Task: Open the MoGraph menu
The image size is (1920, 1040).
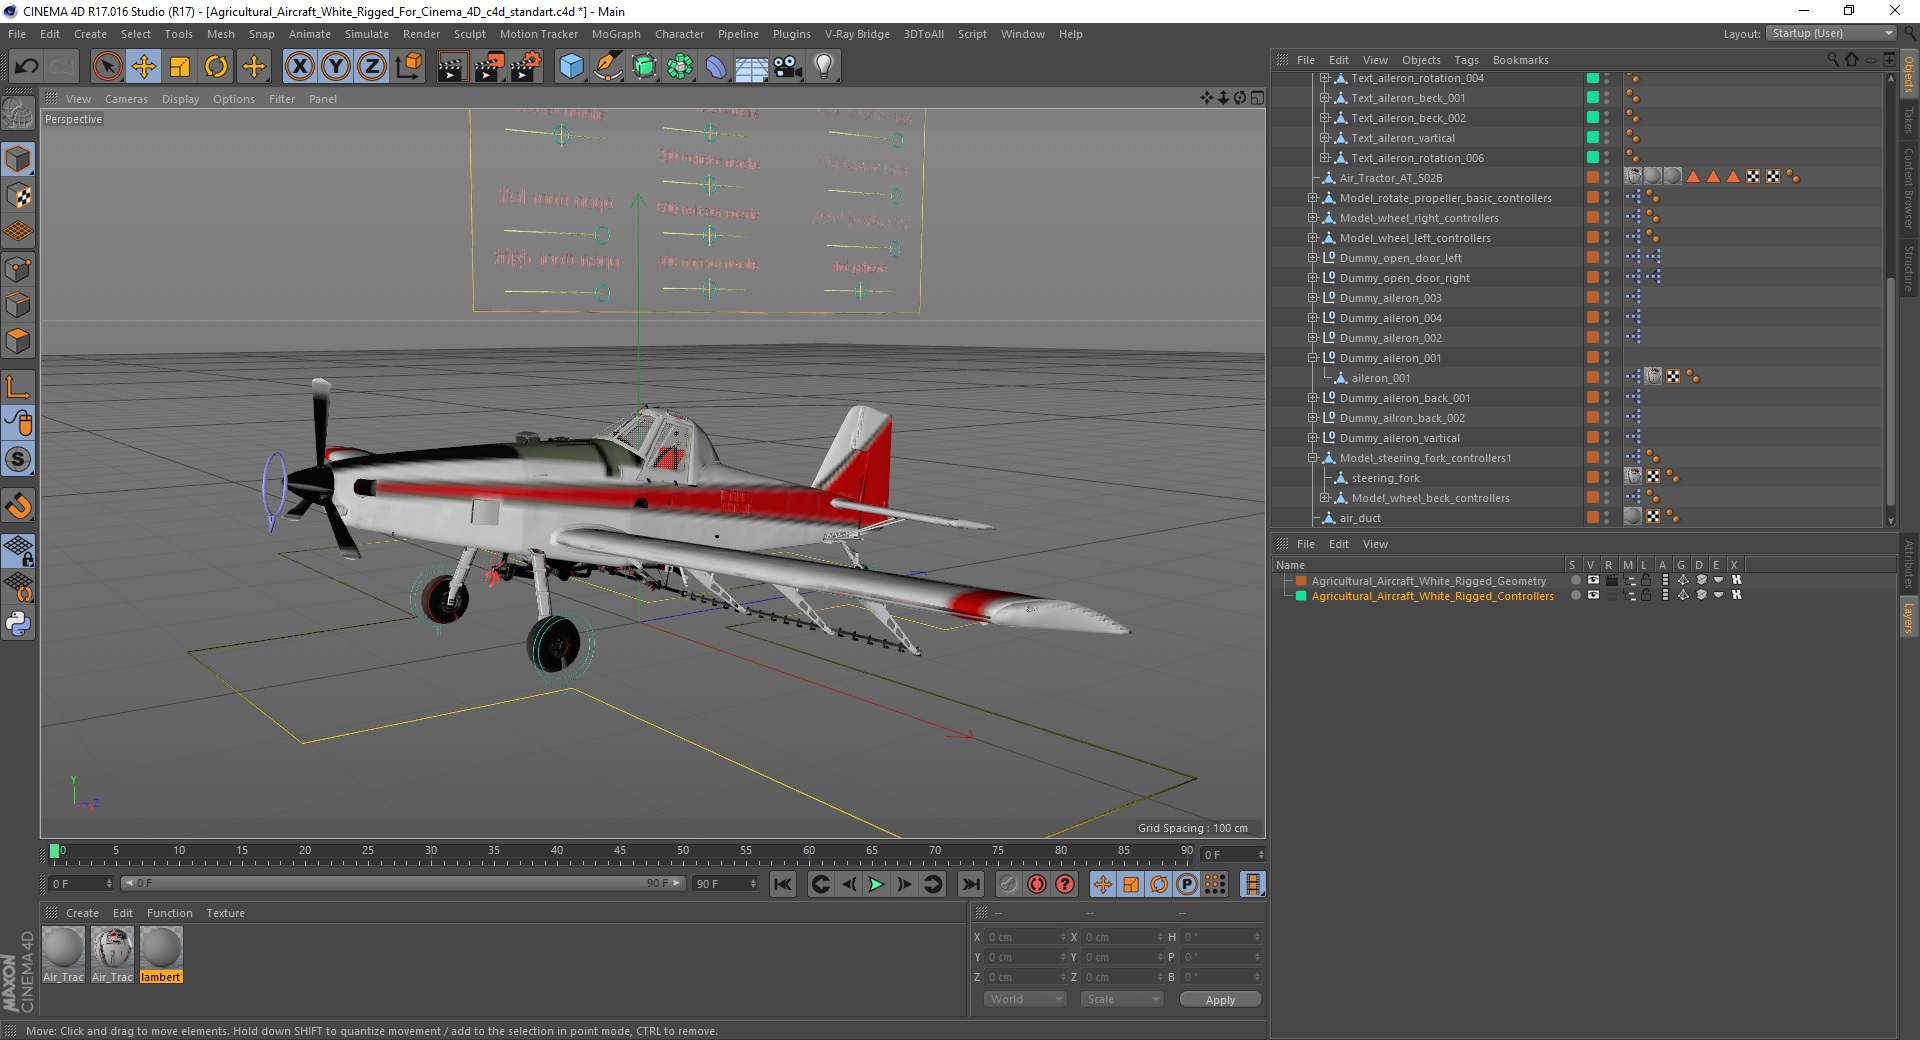Action: 615,34
